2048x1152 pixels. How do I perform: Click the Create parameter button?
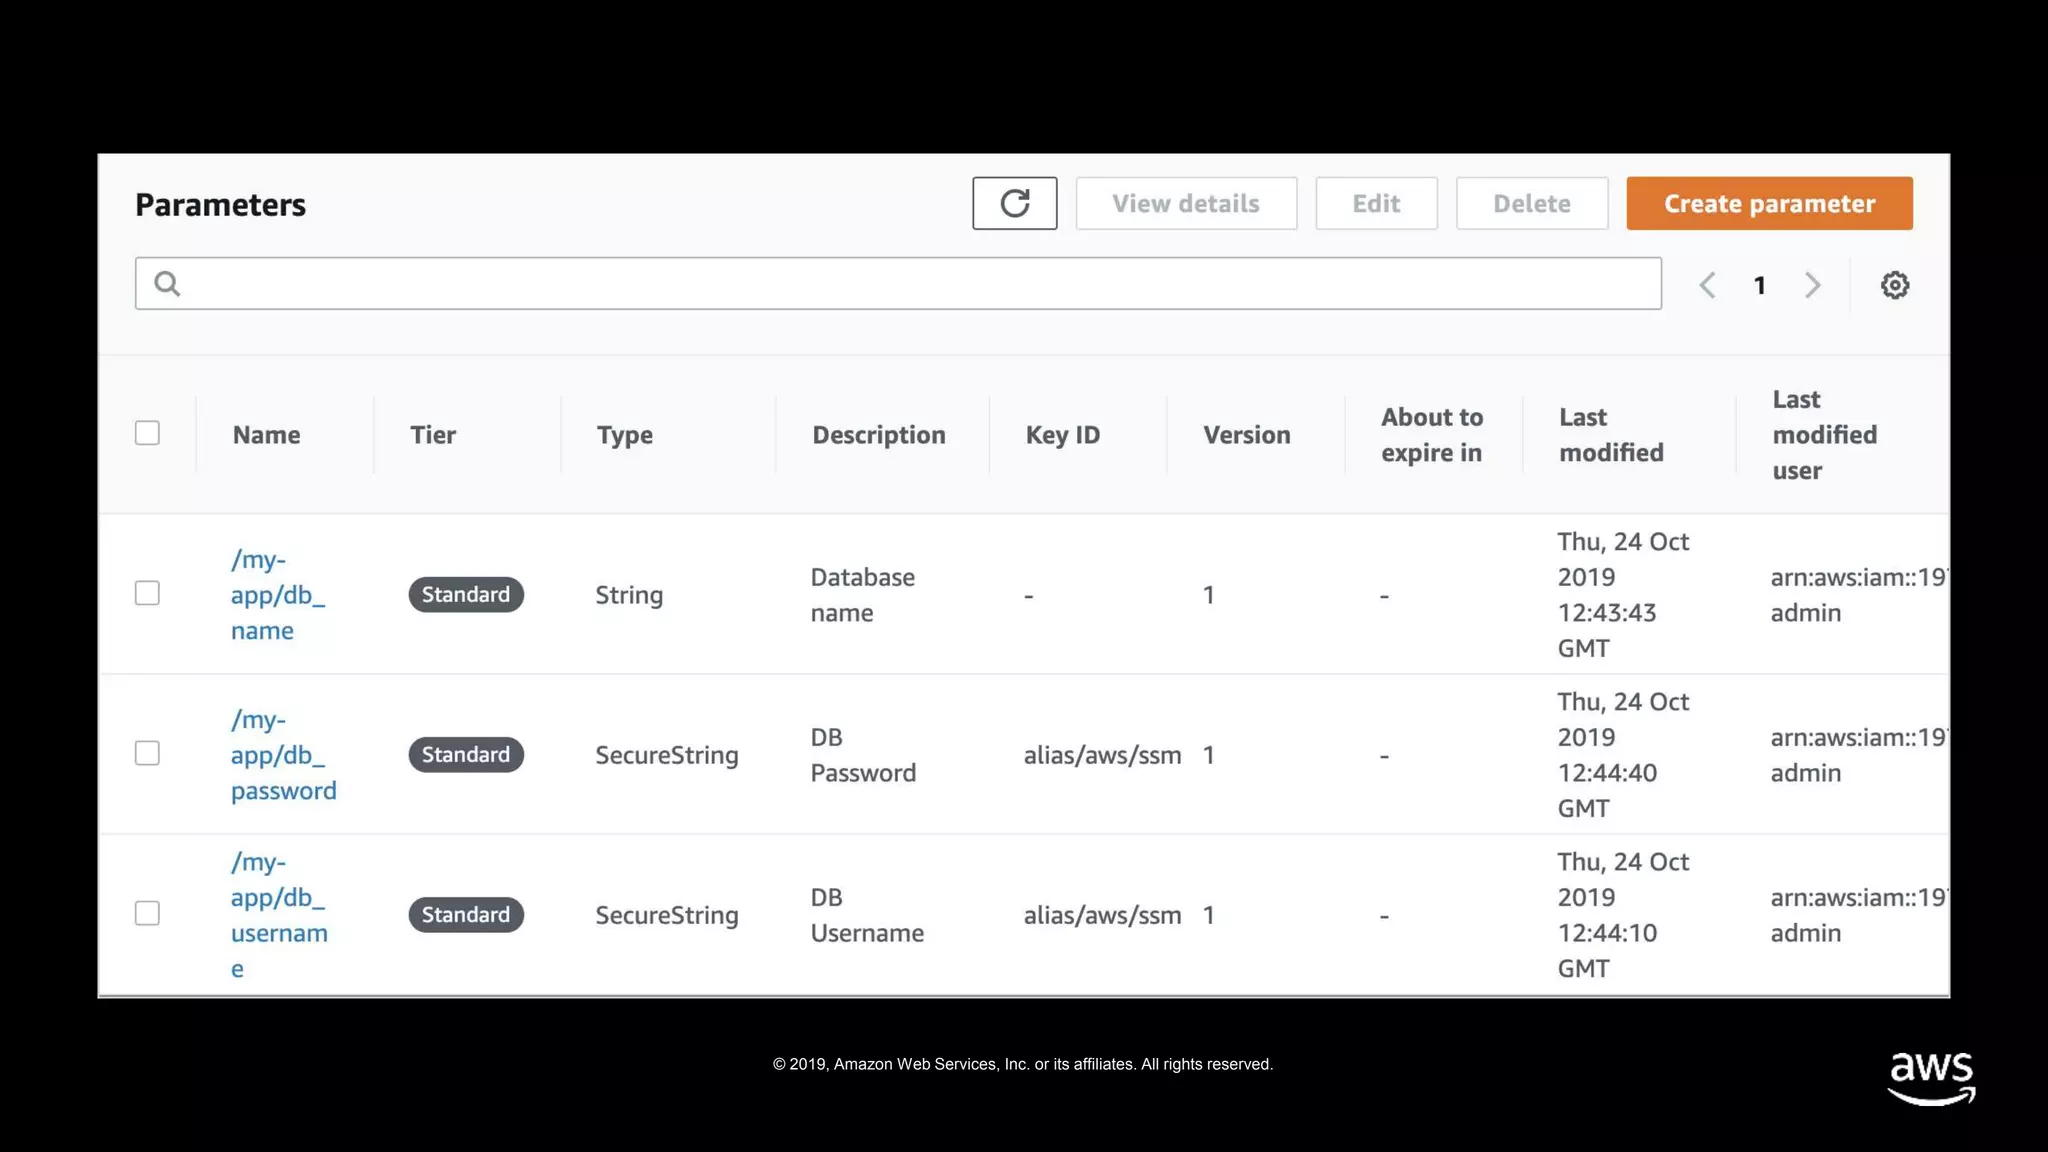[x=1768, y=203]
